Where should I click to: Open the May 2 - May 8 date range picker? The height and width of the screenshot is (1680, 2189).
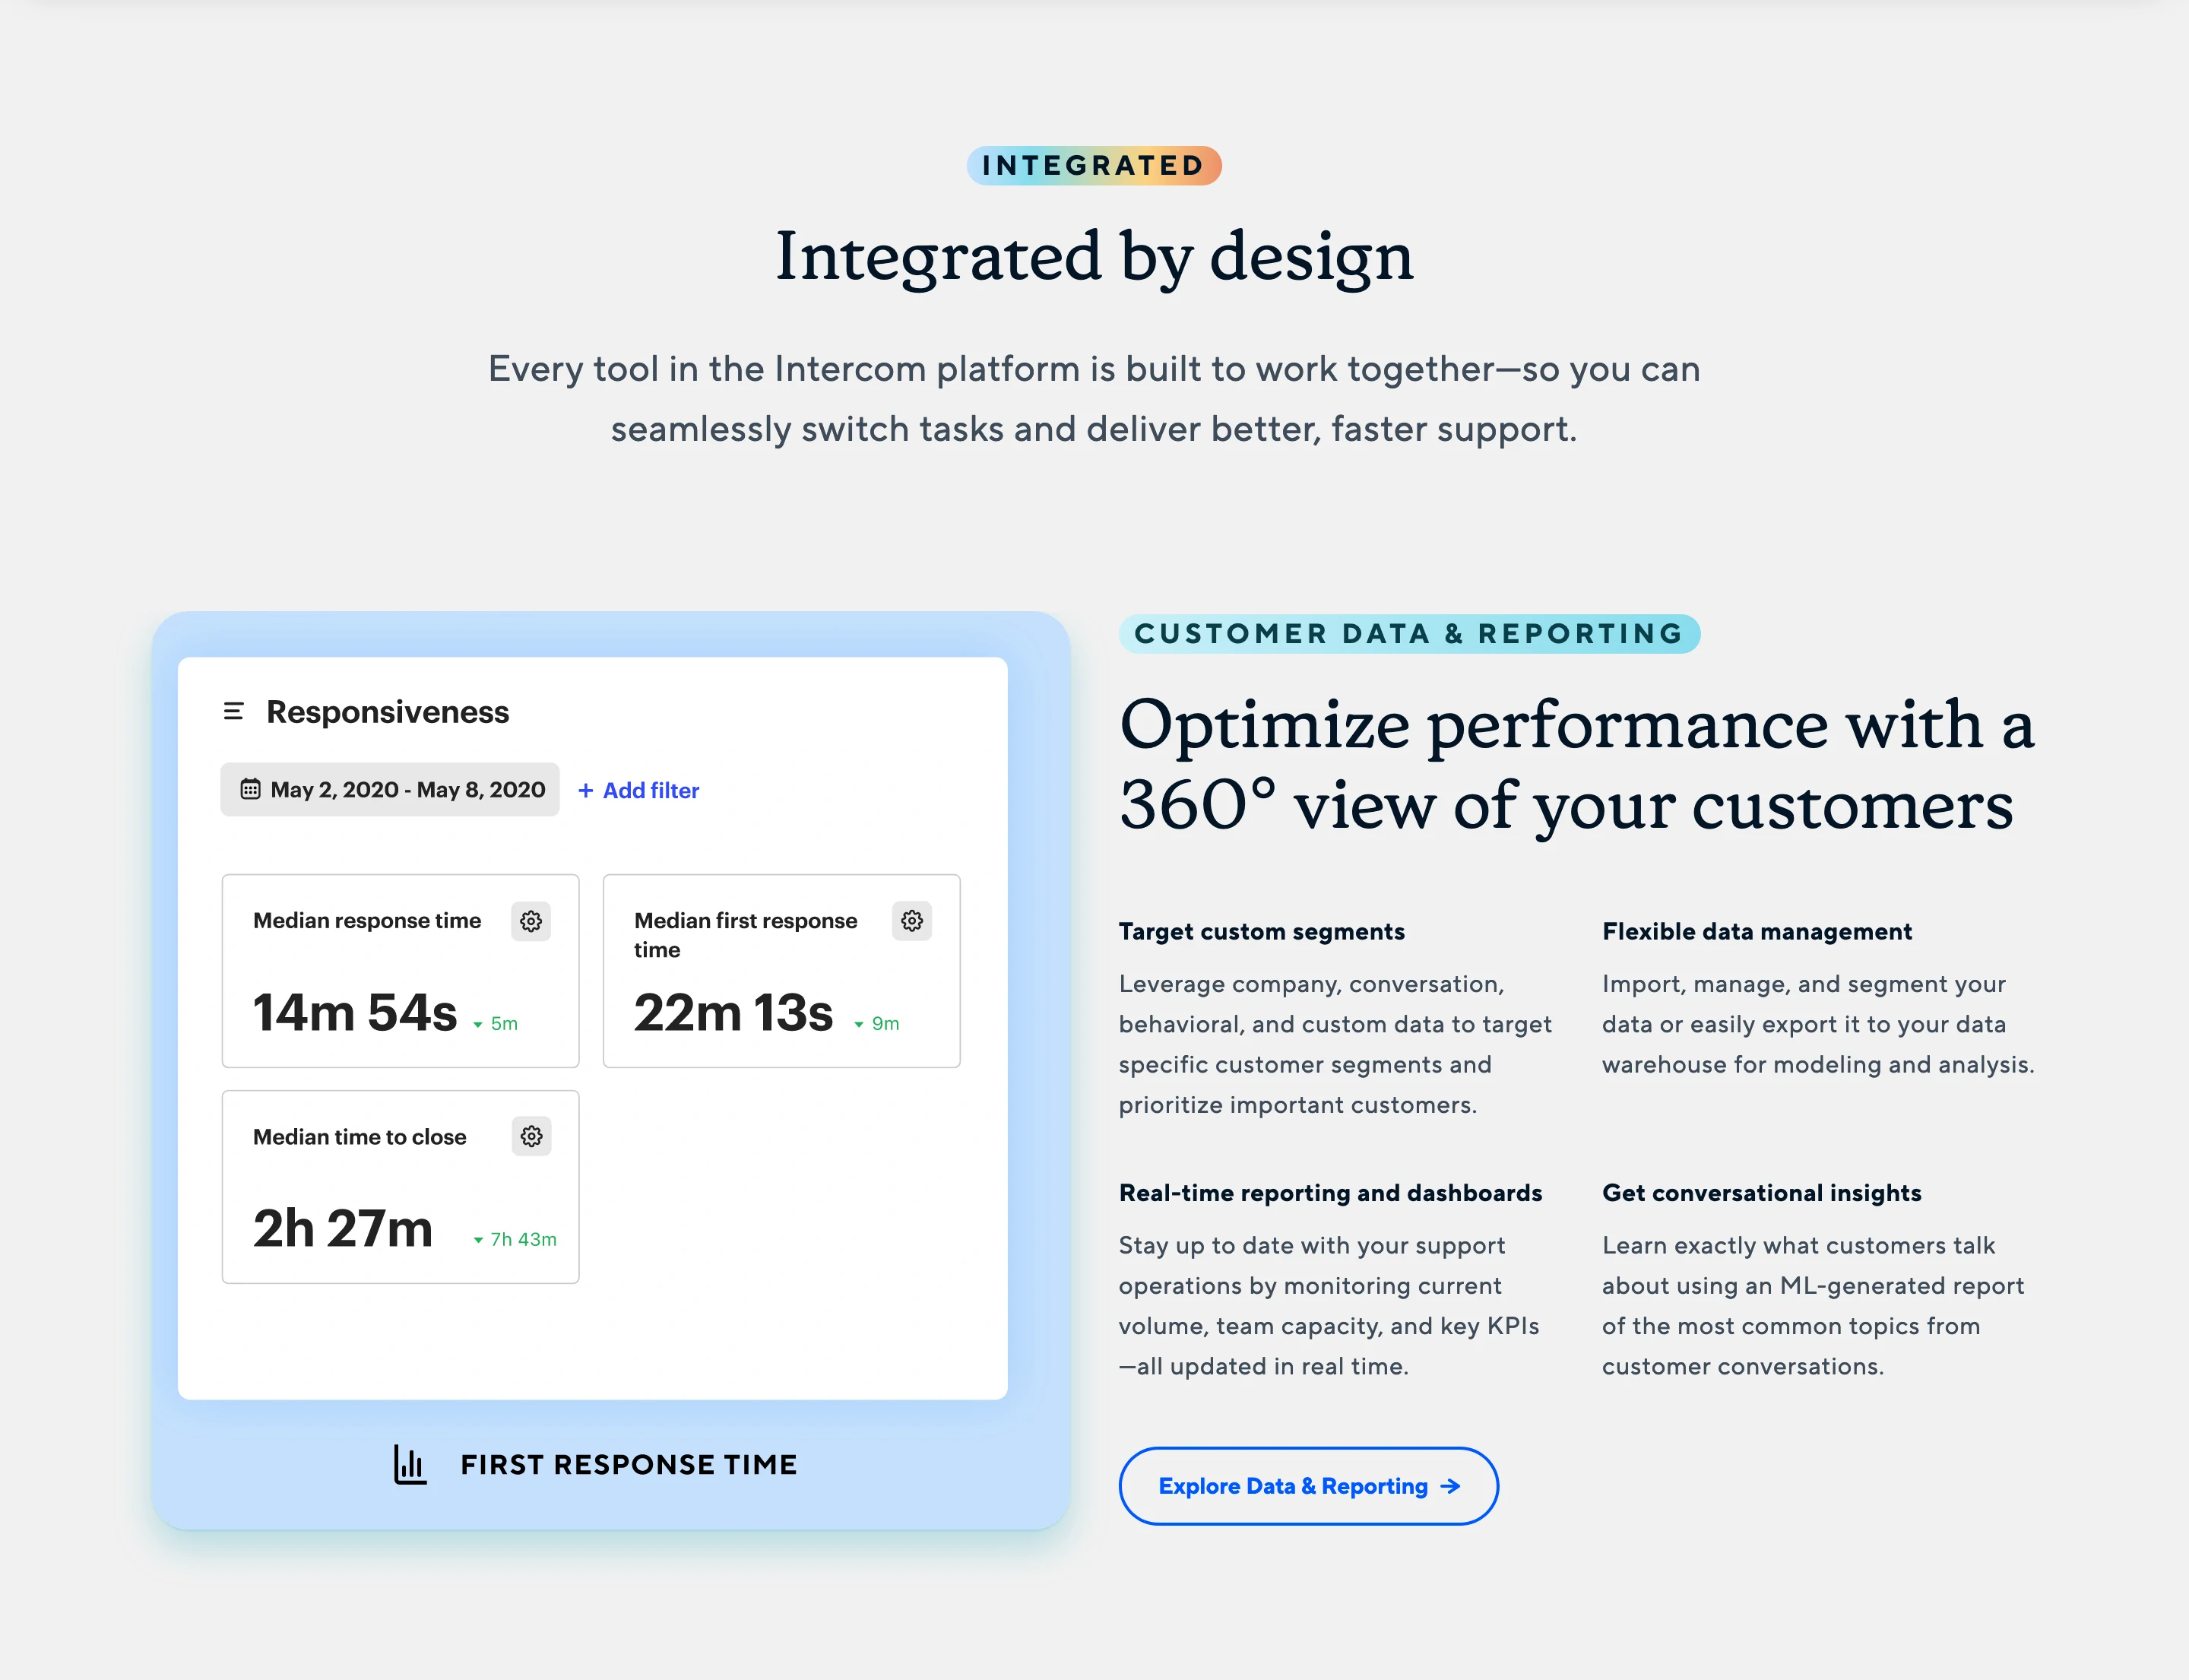pos(390,789)
